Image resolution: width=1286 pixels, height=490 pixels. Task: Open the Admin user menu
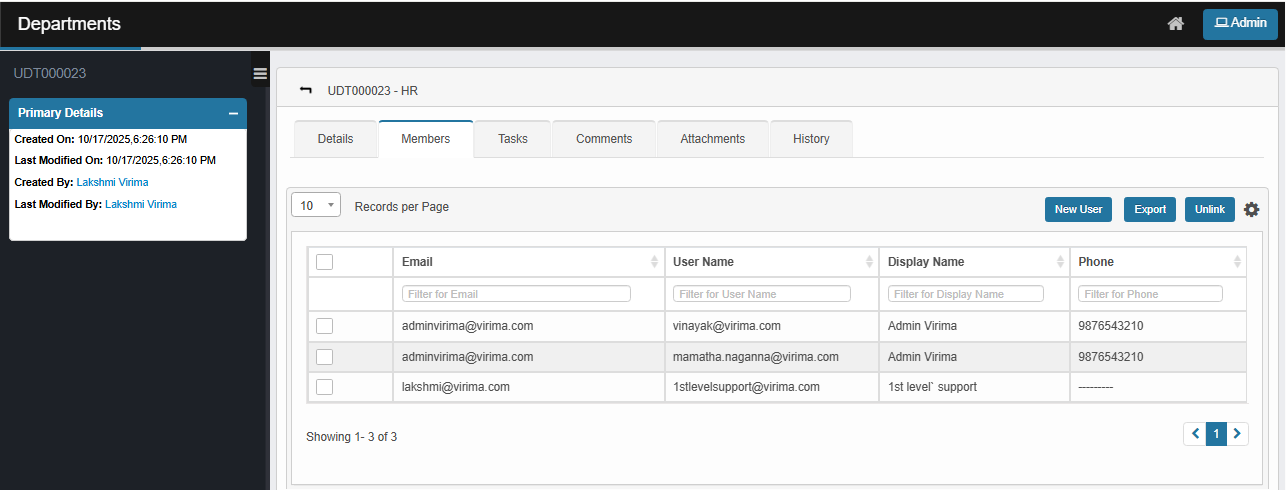pyautogui.click(x=1240, y=23)
